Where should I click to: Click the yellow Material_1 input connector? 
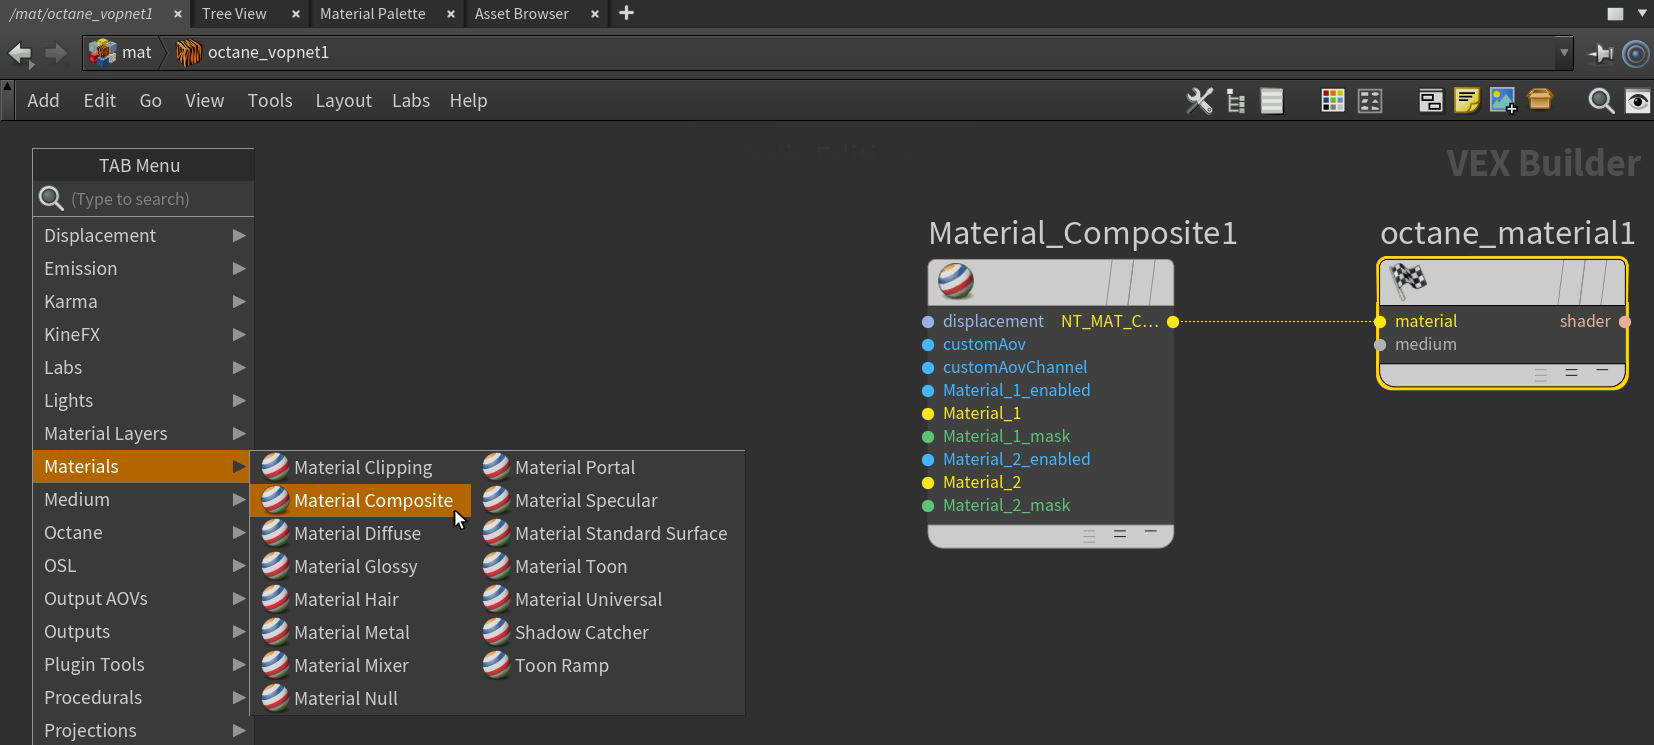[928, 414]
